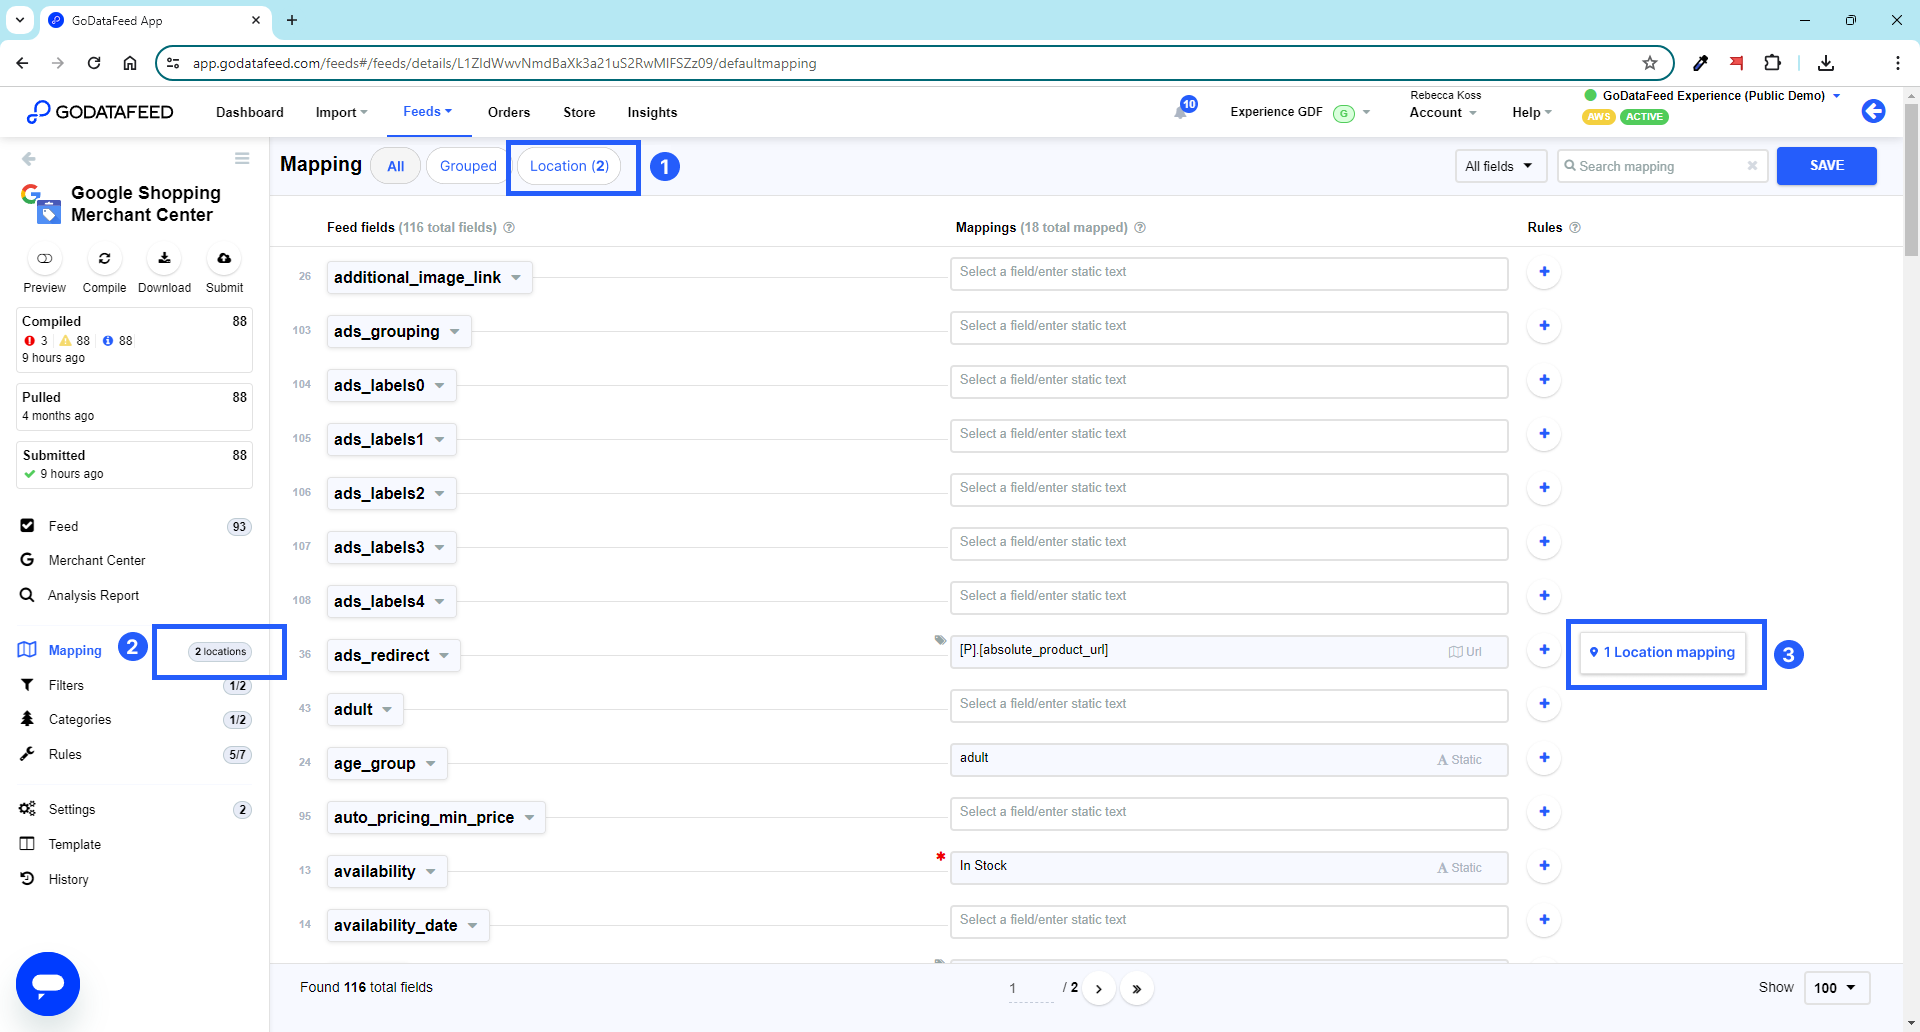Go to next page of fields
Image resolution: width=1920 pixels, height=1032 pixels.
(1099, 989)
